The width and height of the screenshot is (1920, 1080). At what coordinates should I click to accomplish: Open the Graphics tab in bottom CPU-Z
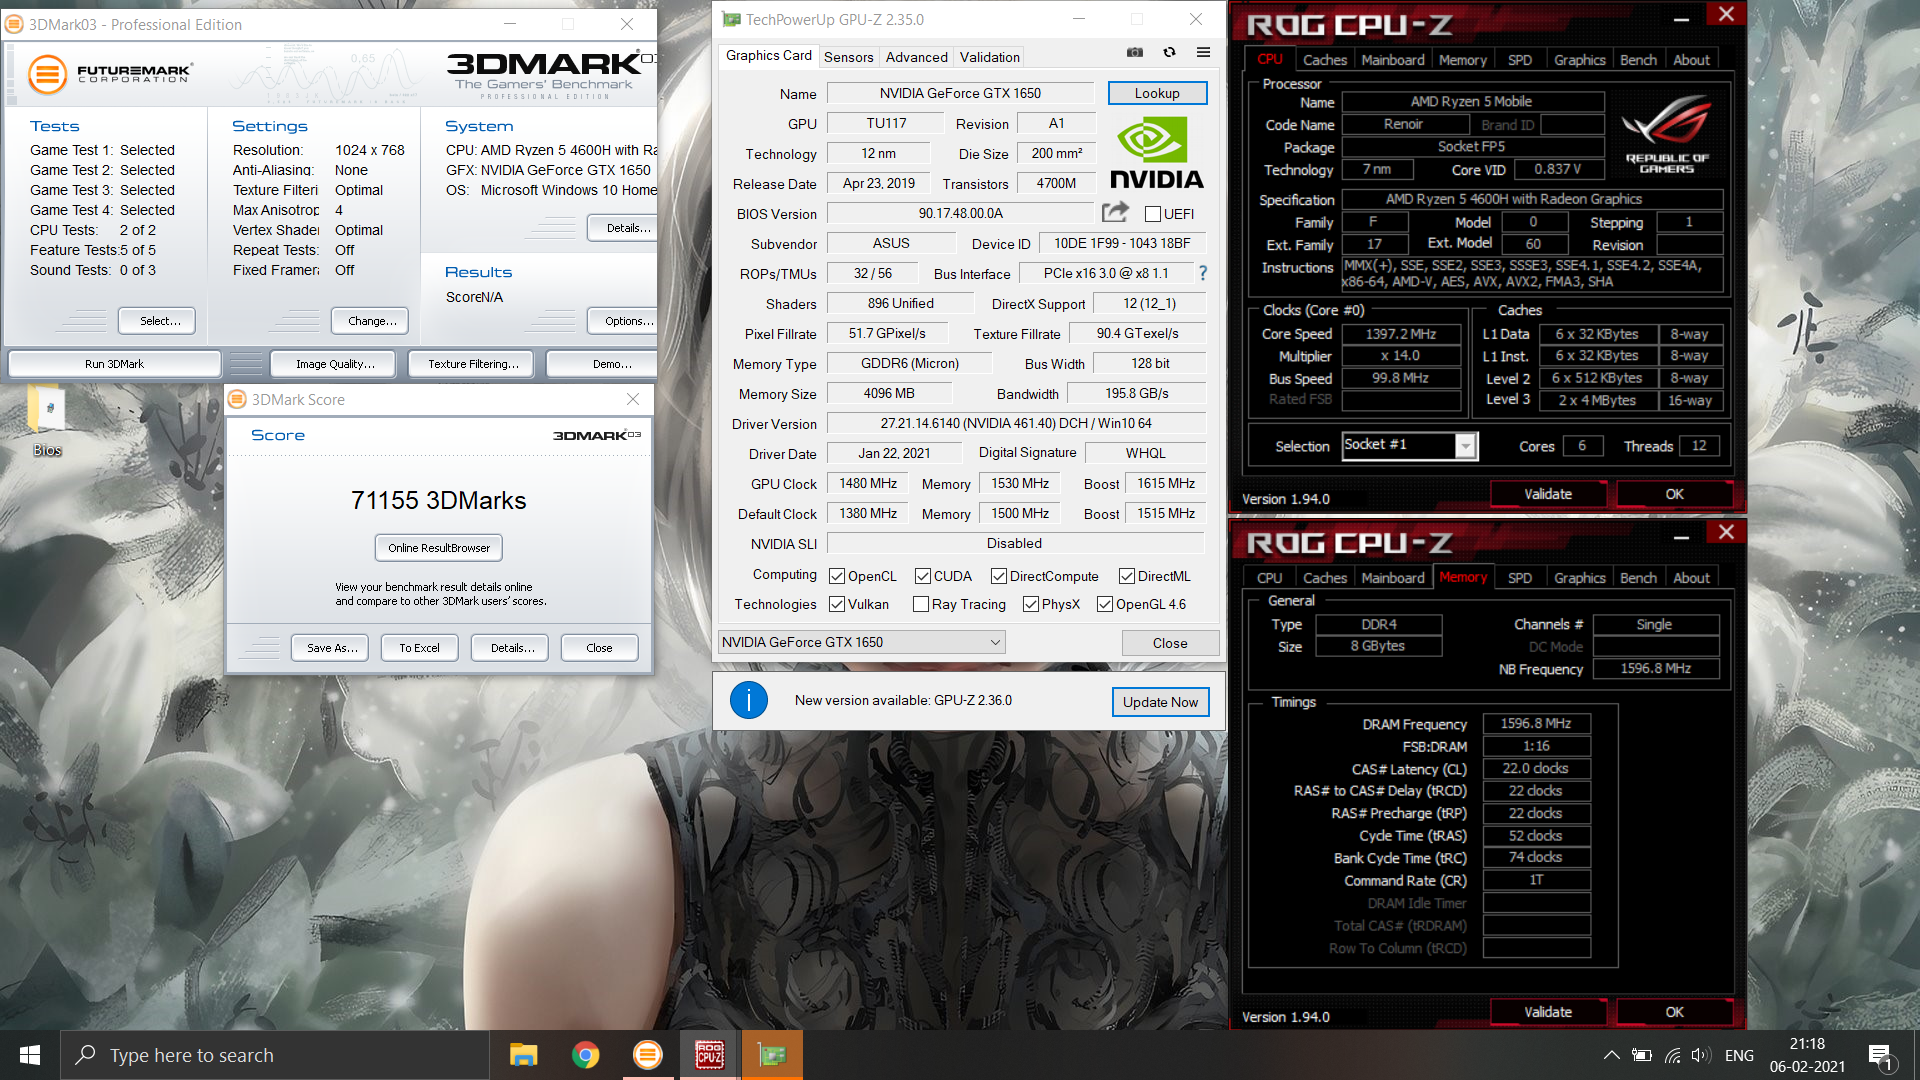pos(1580,578)
